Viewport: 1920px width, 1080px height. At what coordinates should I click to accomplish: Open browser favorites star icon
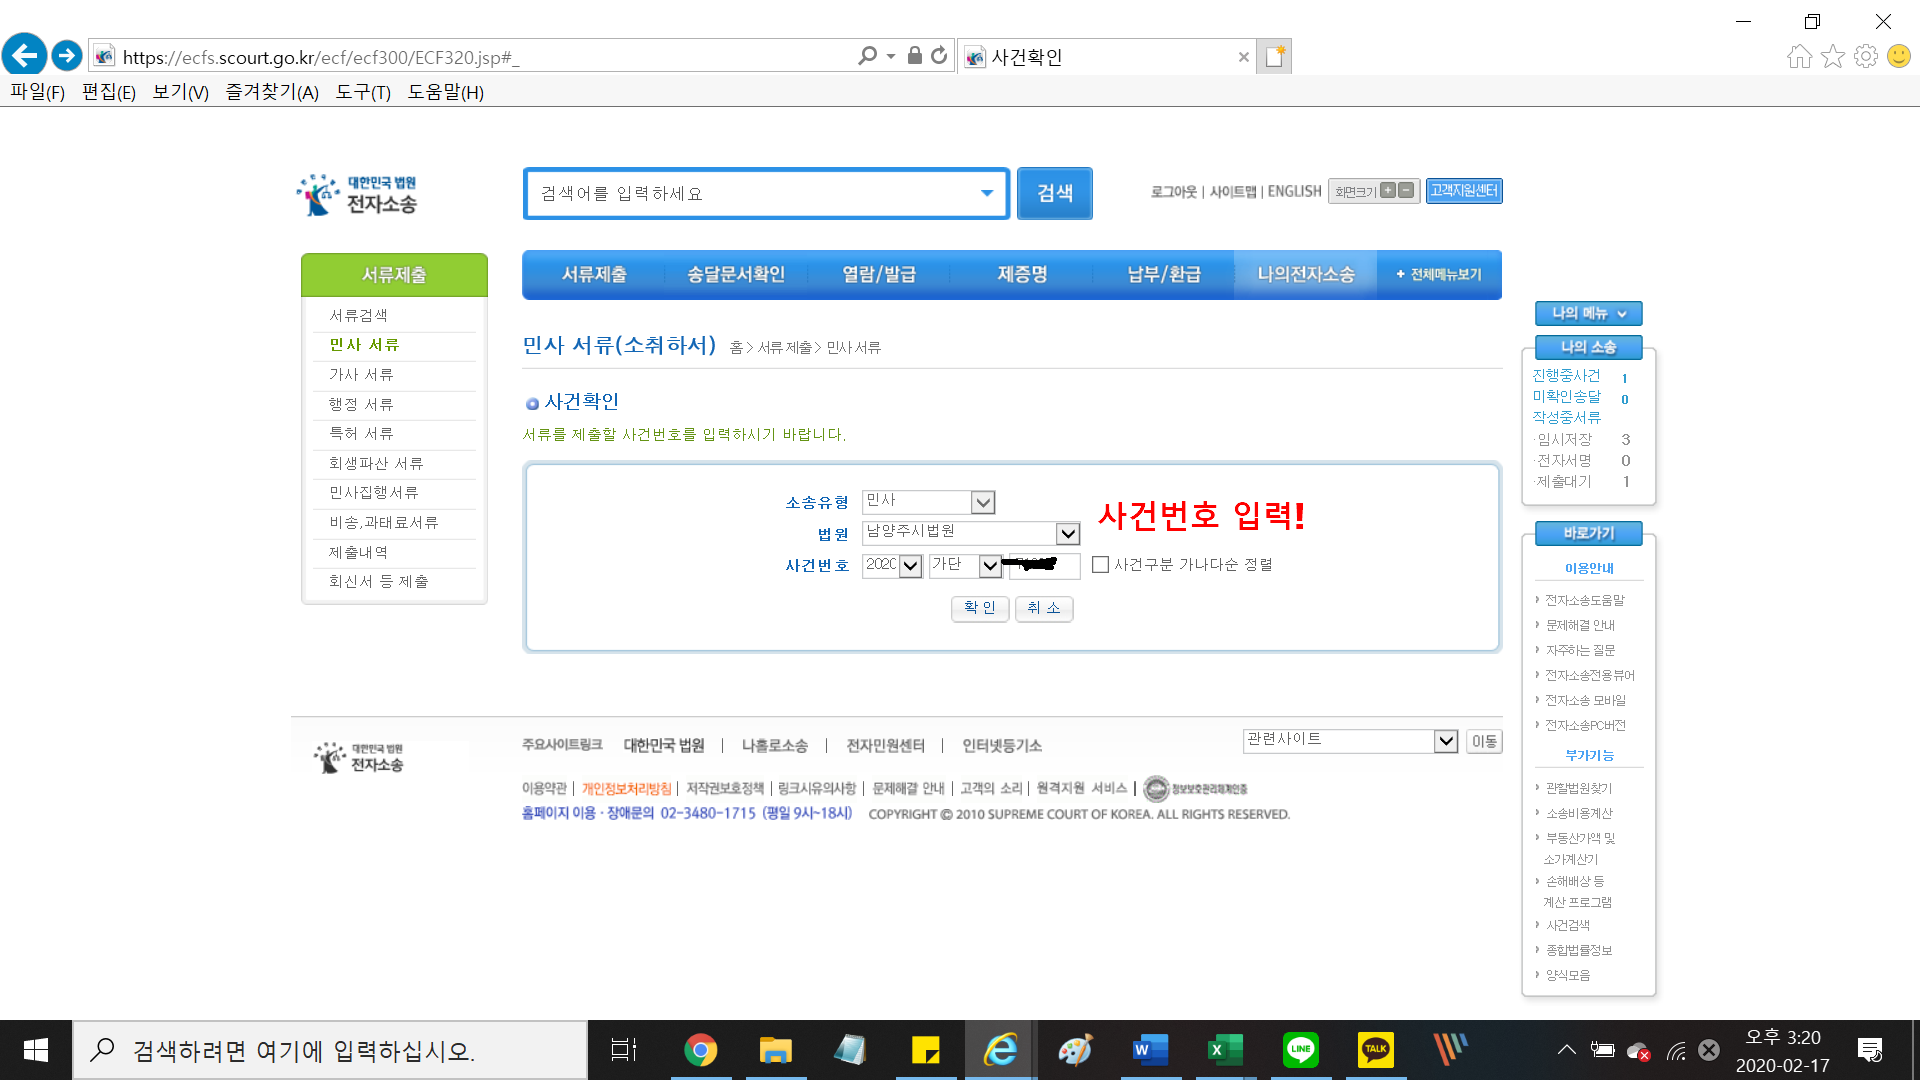pos(1832,56)
